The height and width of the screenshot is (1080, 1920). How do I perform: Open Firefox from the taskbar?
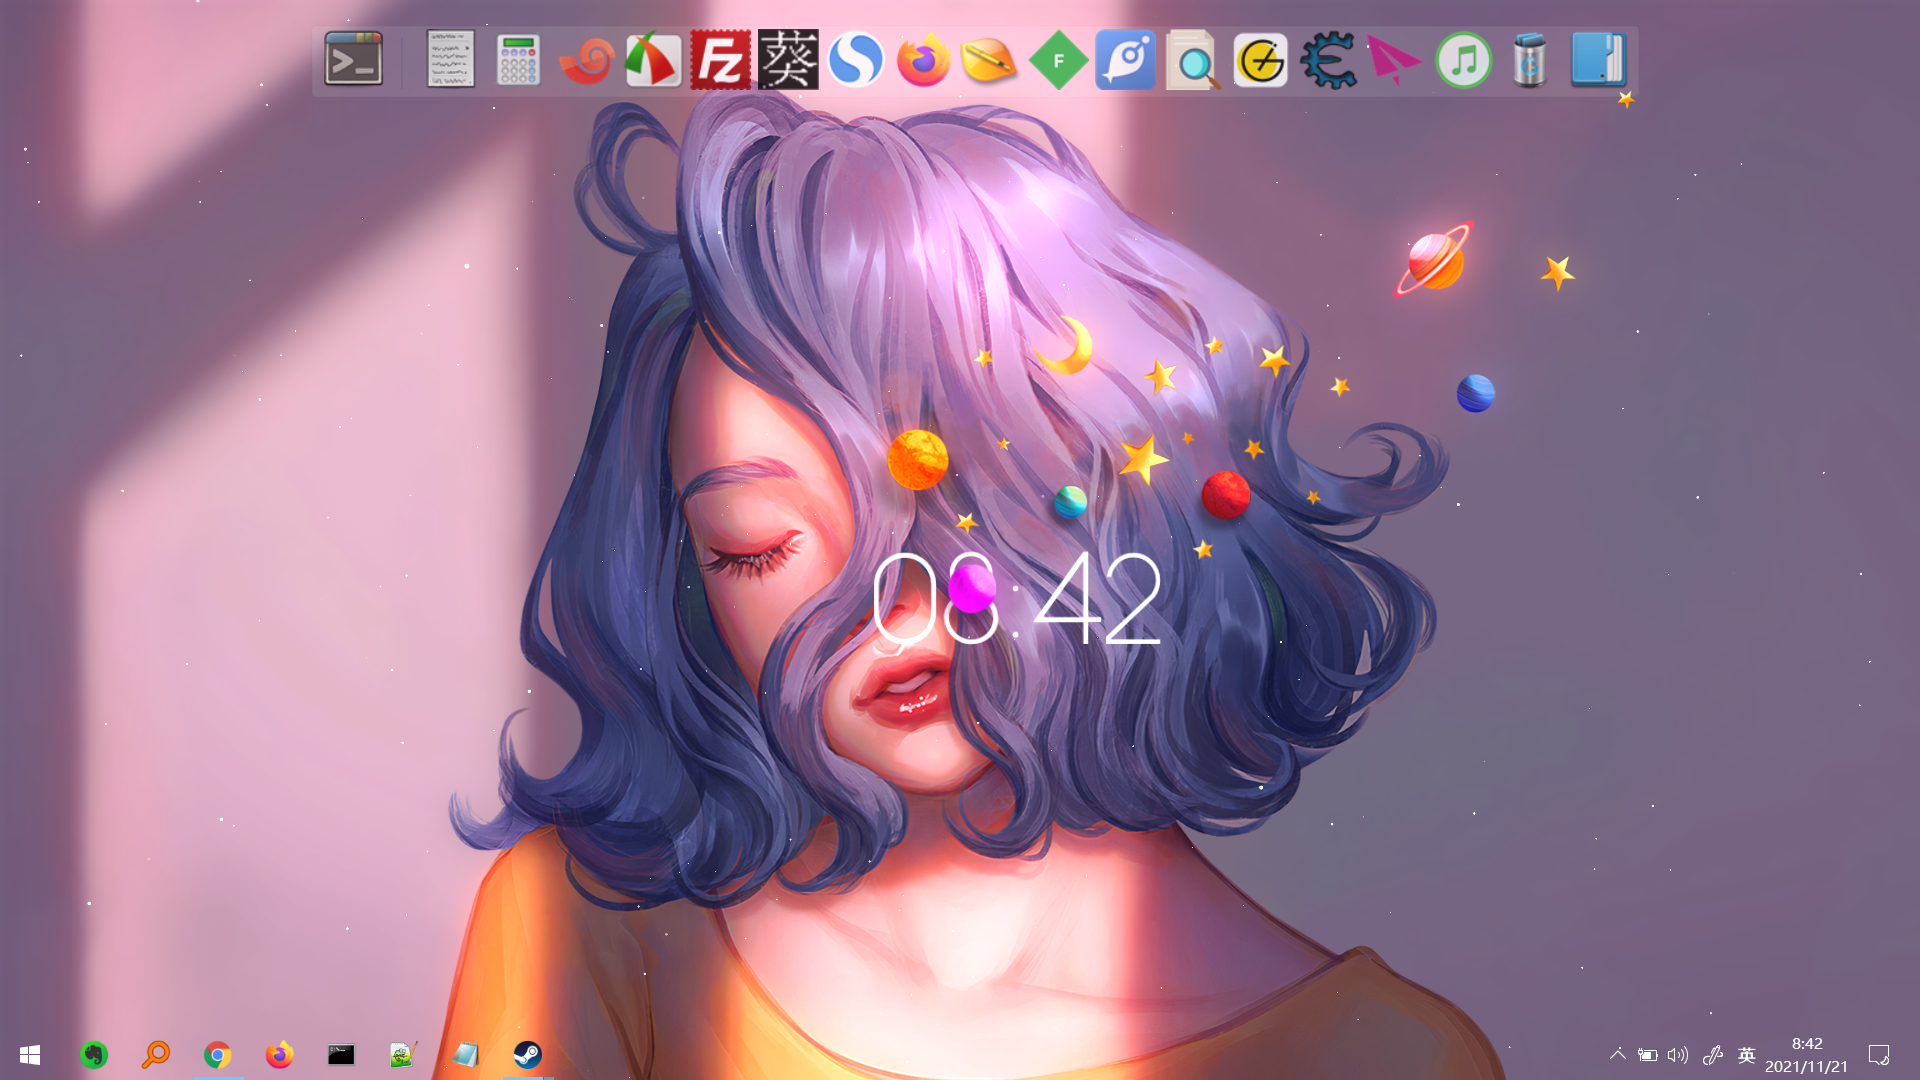tap(279, 1055)
